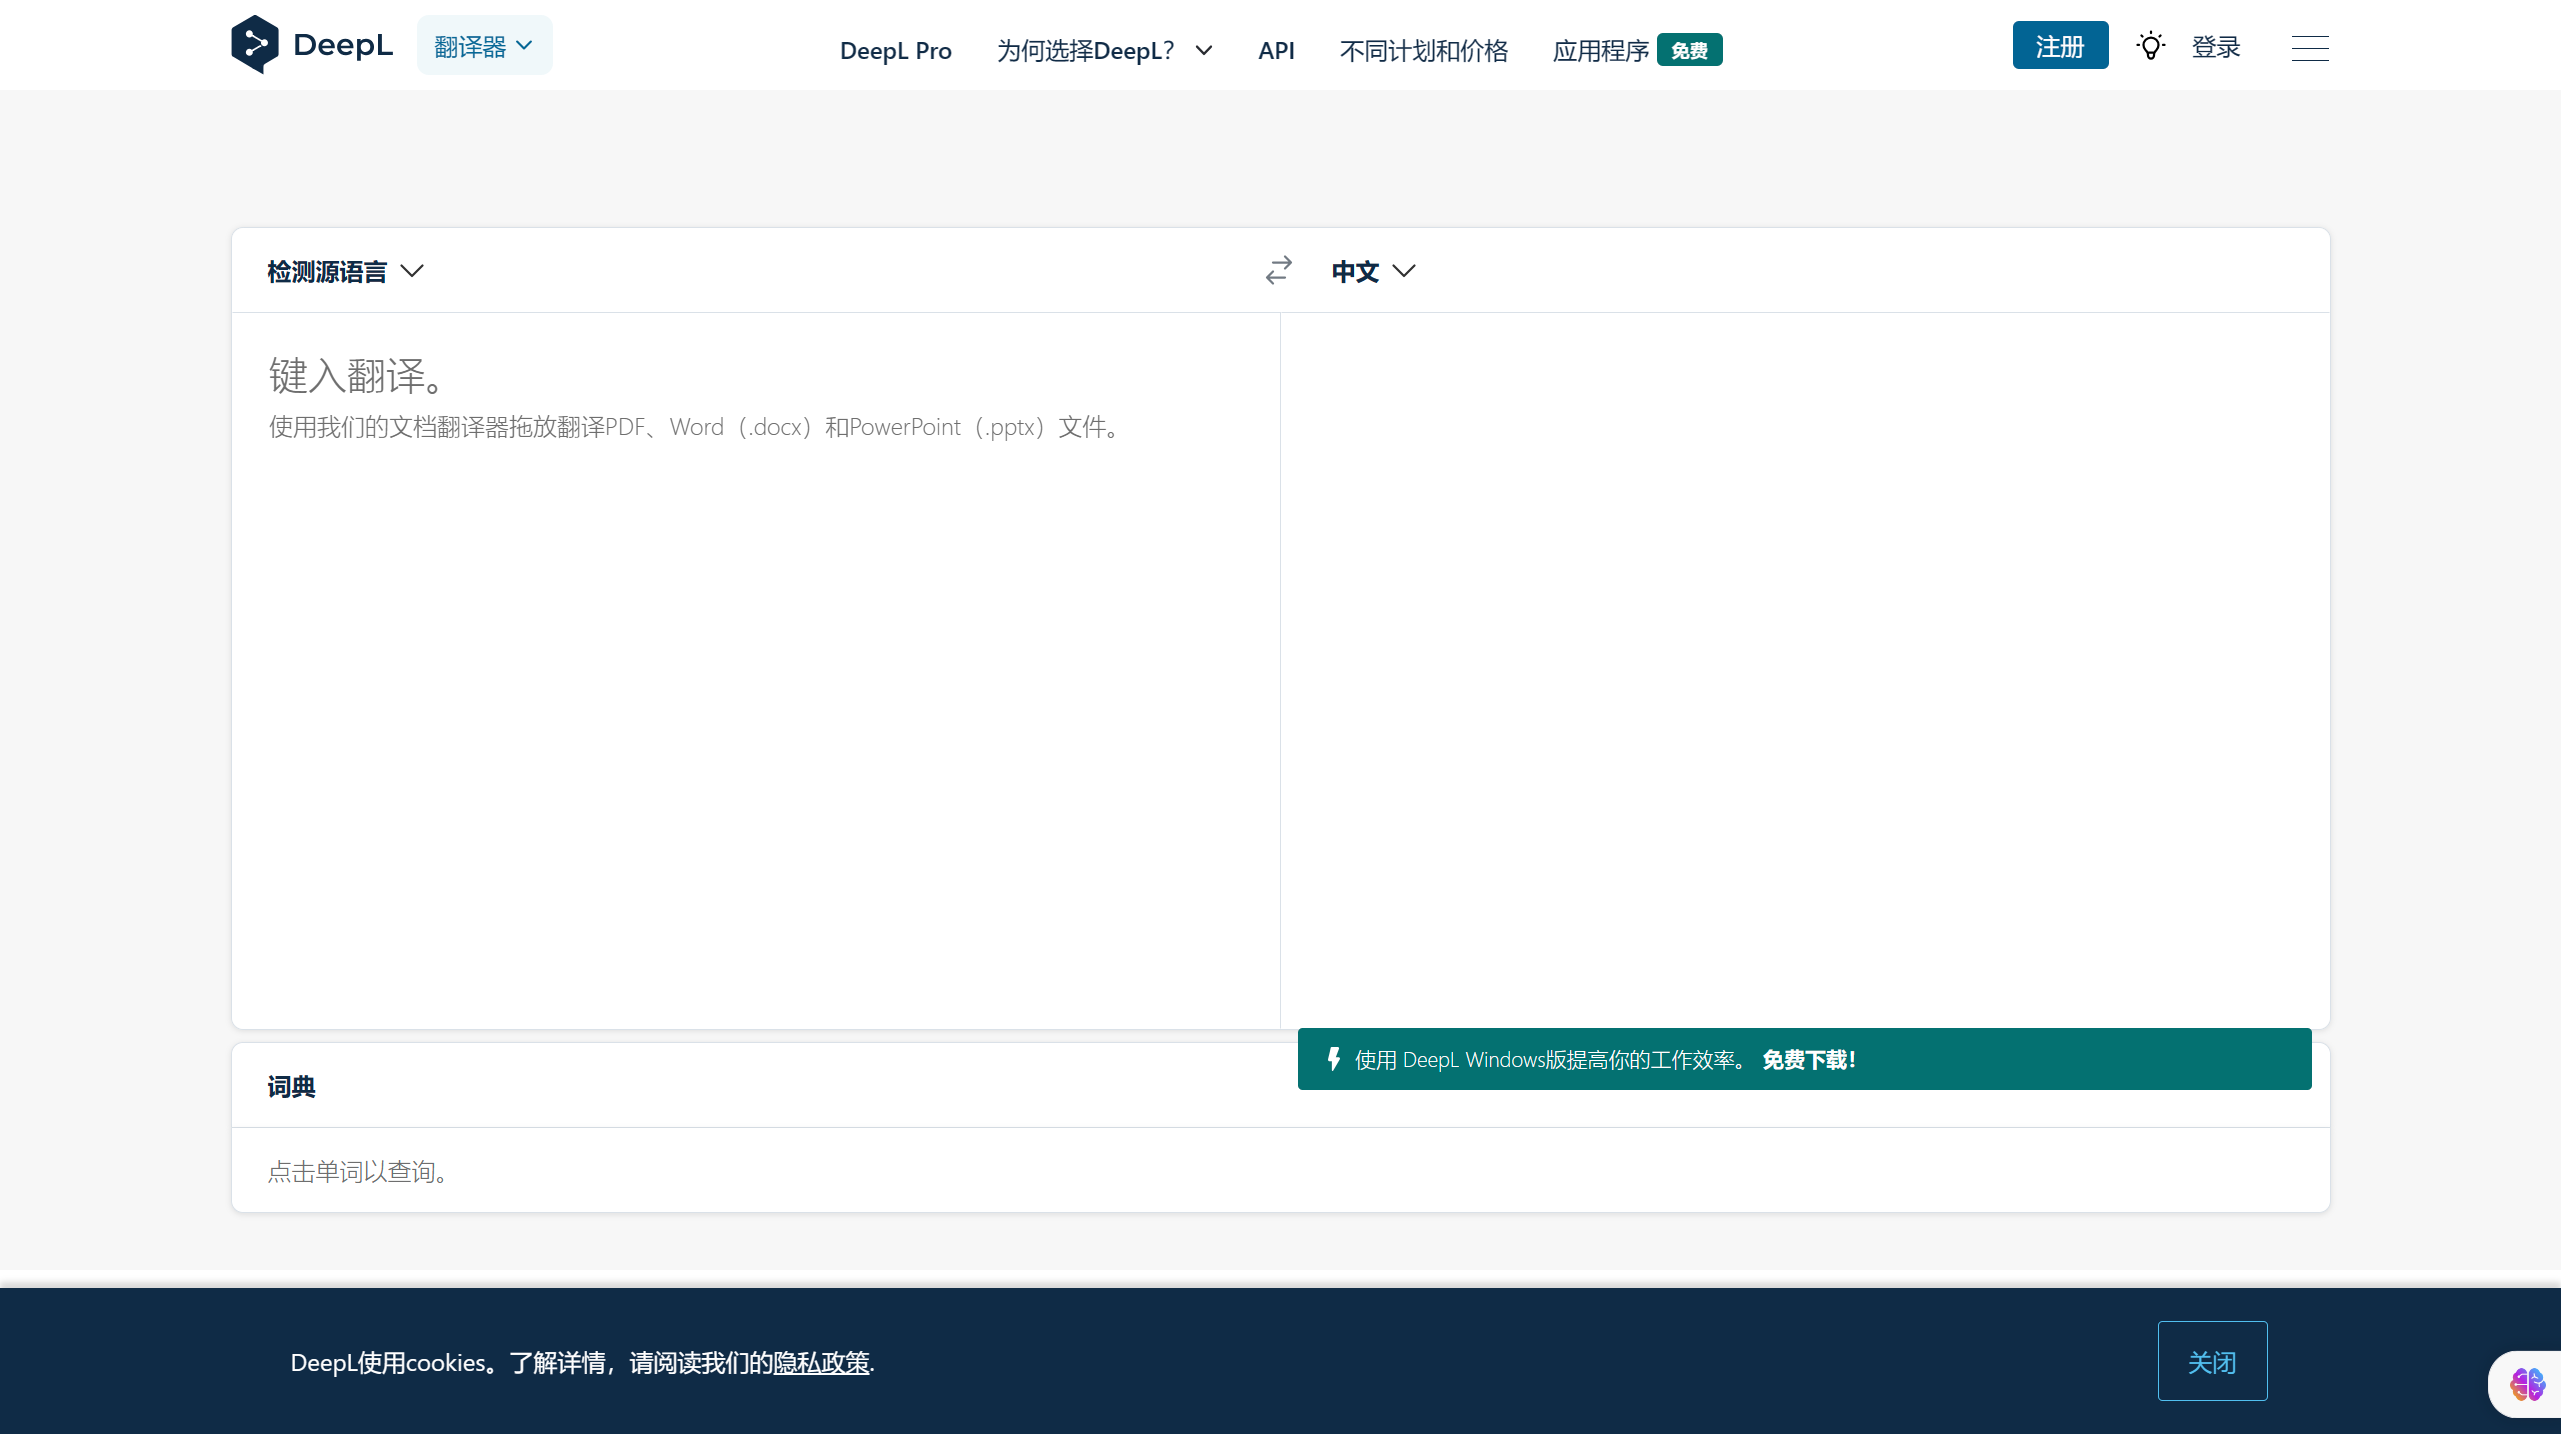Open the hamburger menu icon

click(x=2310, y=47)
